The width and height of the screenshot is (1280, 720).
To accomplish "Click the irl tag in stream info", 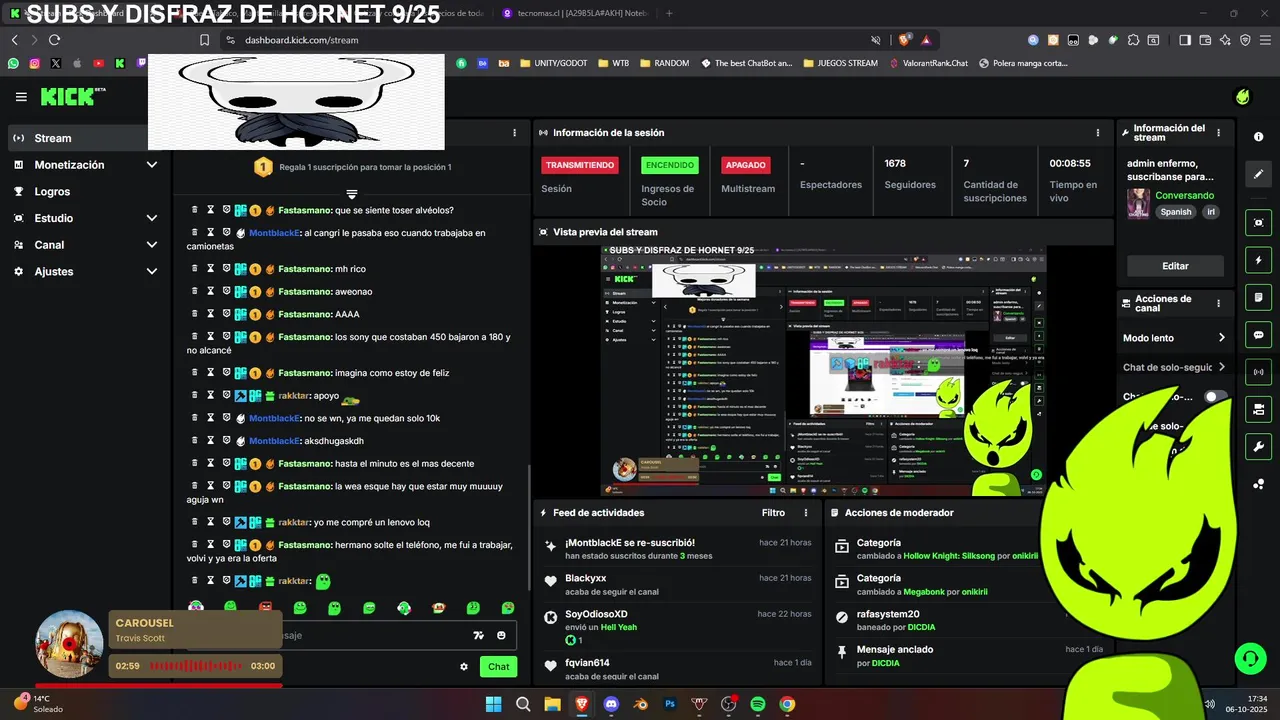I will point(1210,212).
